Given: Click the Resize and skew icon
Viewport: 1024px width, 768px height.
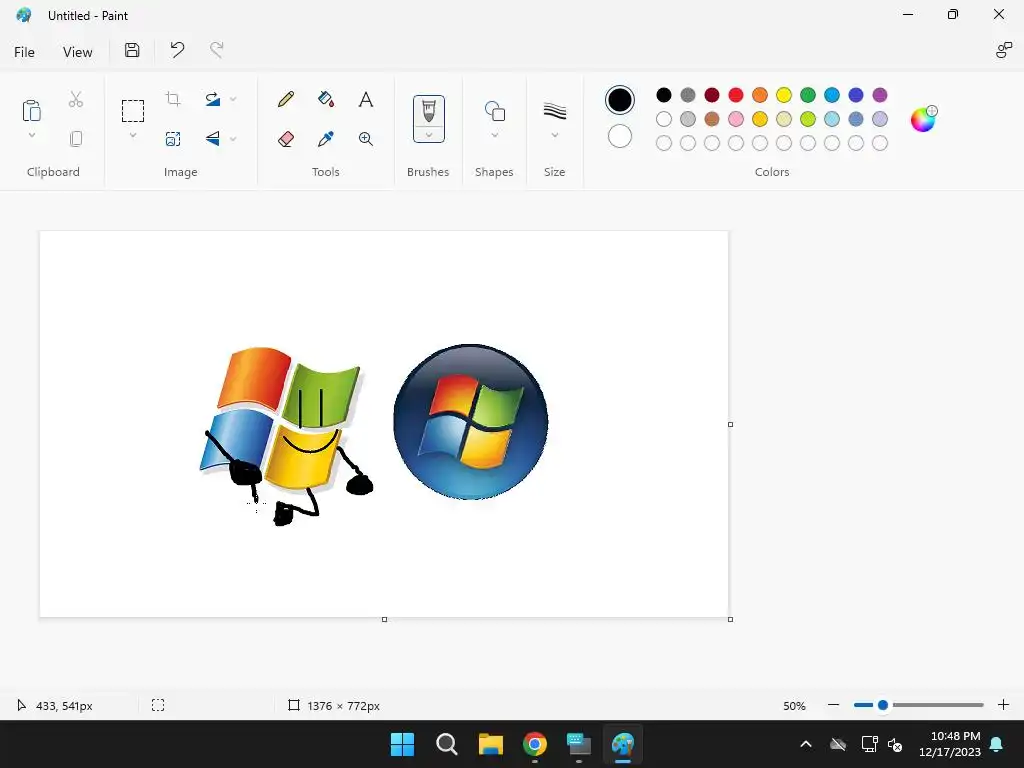Looking at the screenshot, I should point(173,138).
